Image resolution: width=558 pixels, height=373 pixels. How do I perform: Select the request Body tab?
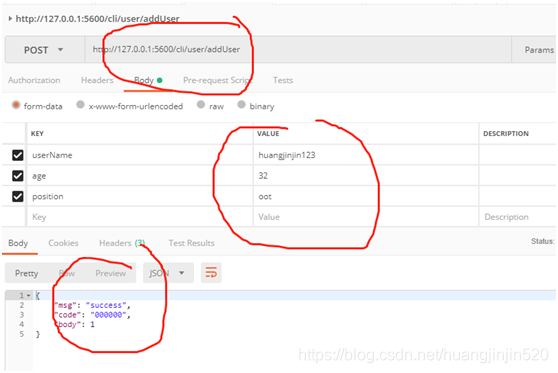click(x=148, y=80)
